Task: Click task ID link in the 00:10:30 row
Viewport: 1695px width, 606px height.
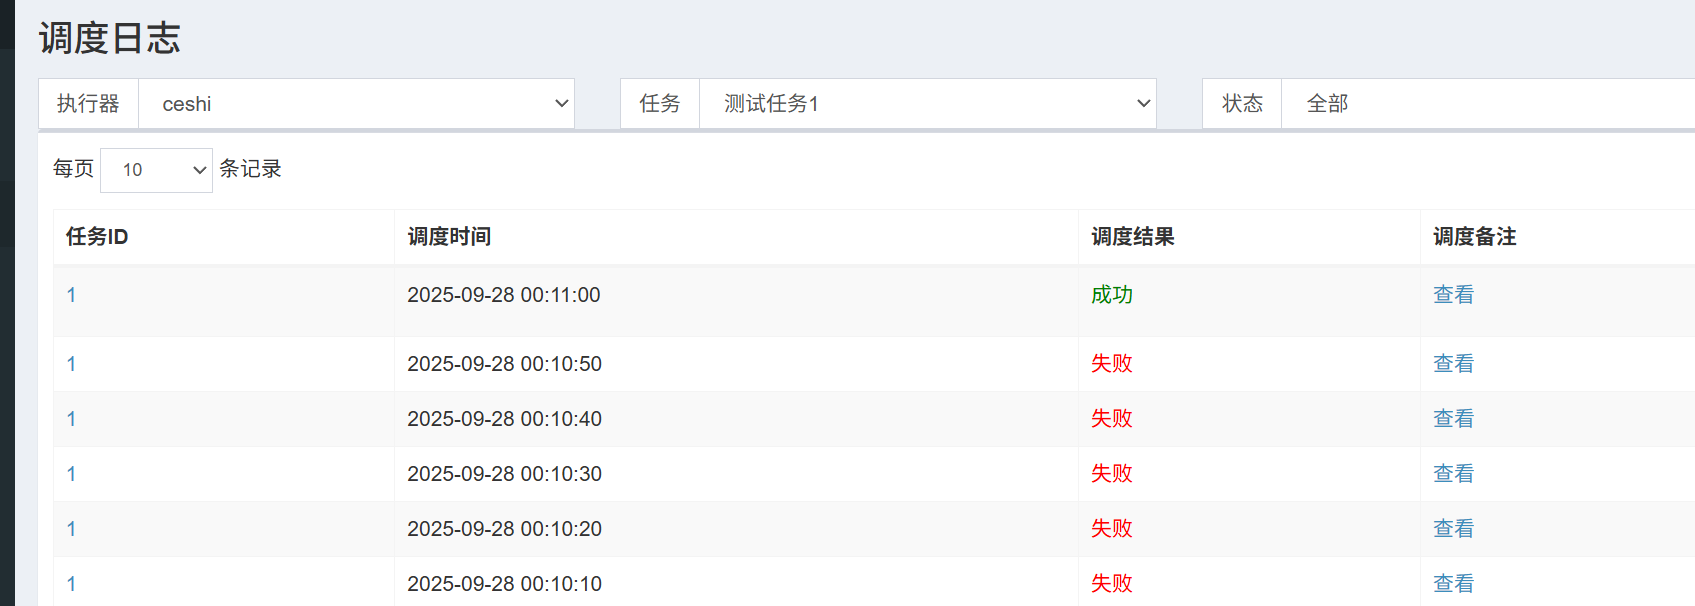Action: pos(71,474)
